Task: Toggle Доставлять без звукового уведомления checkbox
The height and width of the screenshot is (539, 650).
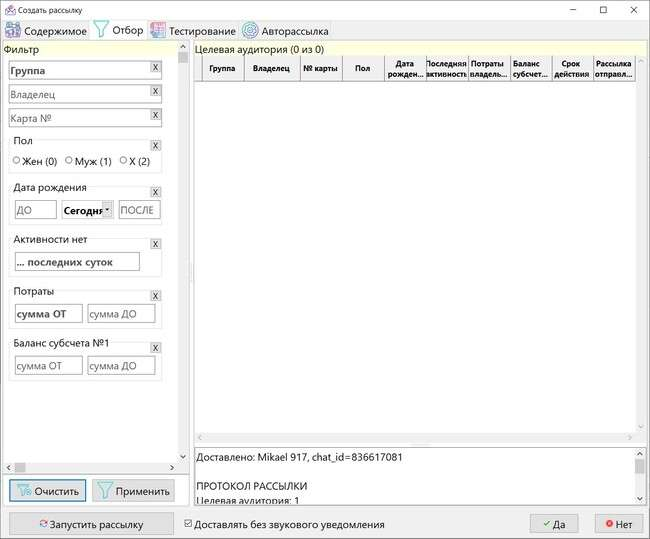Action: pos(189,524)
